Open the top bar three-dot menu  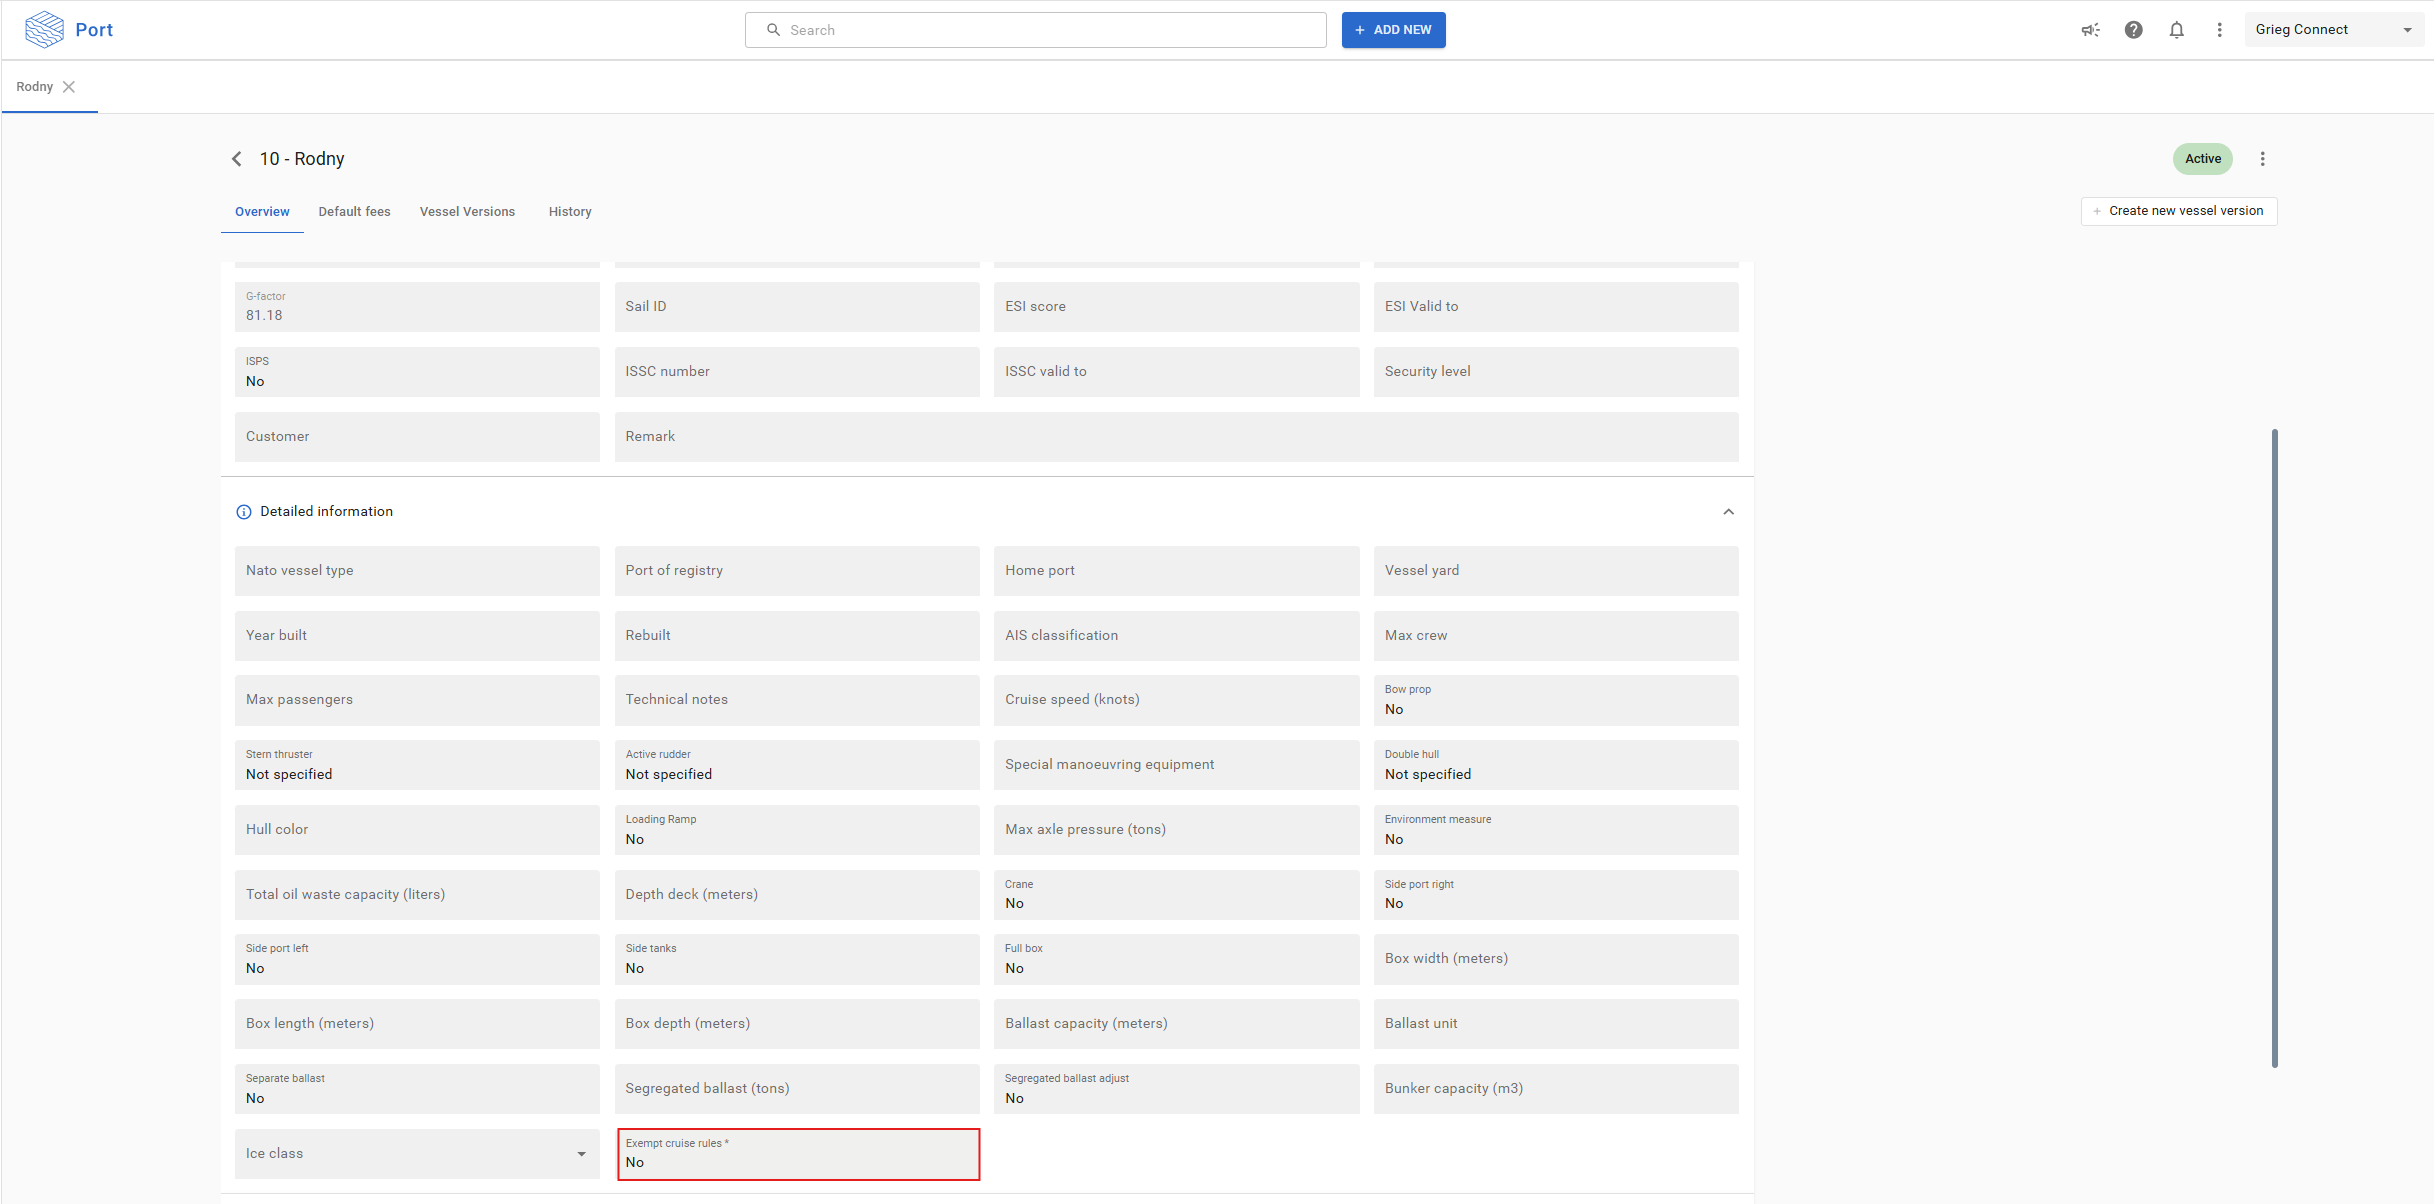click(x=2219, y=30)
